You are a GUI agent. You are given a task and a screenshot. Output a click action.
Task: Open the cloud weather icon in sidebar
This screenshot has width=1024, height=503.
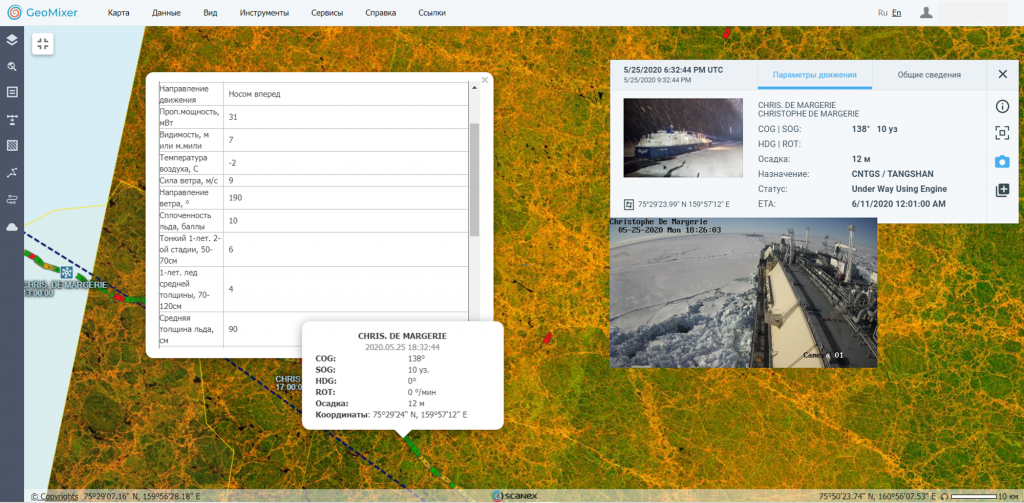pos(12,227)
